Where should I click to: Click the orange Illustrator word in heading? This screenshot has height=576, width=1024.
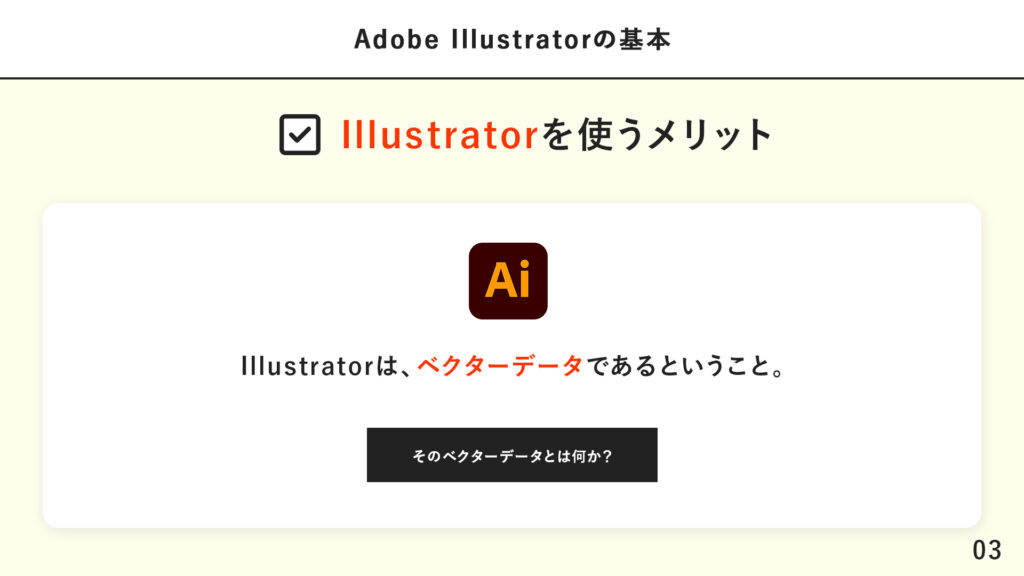[x=440, y=135]
